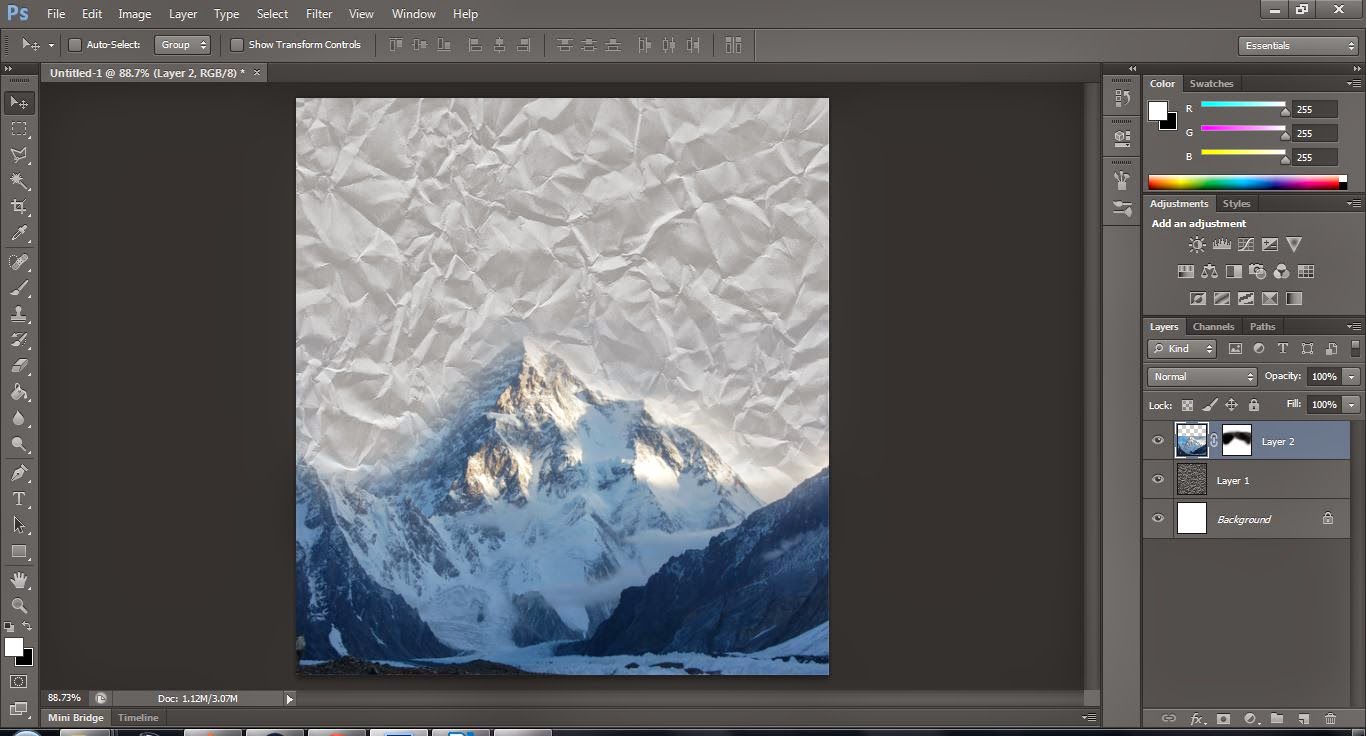Check Show Transform Controls
This screenshot has height=736, width=1366.
[237, 45]
